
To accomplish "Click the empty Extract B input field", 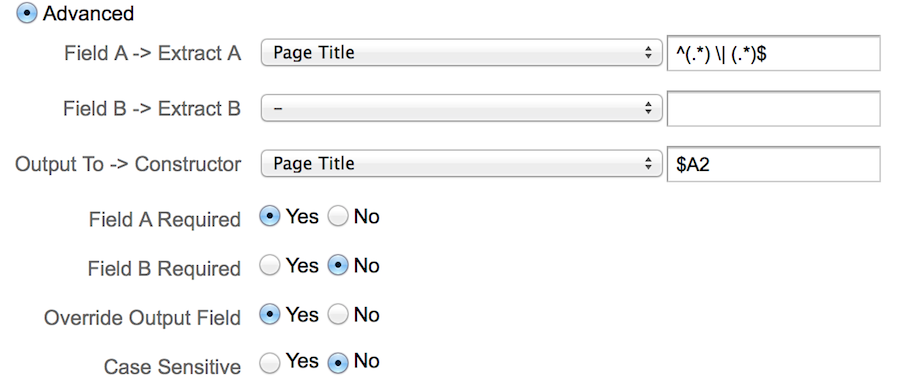I will click(773, 109).
